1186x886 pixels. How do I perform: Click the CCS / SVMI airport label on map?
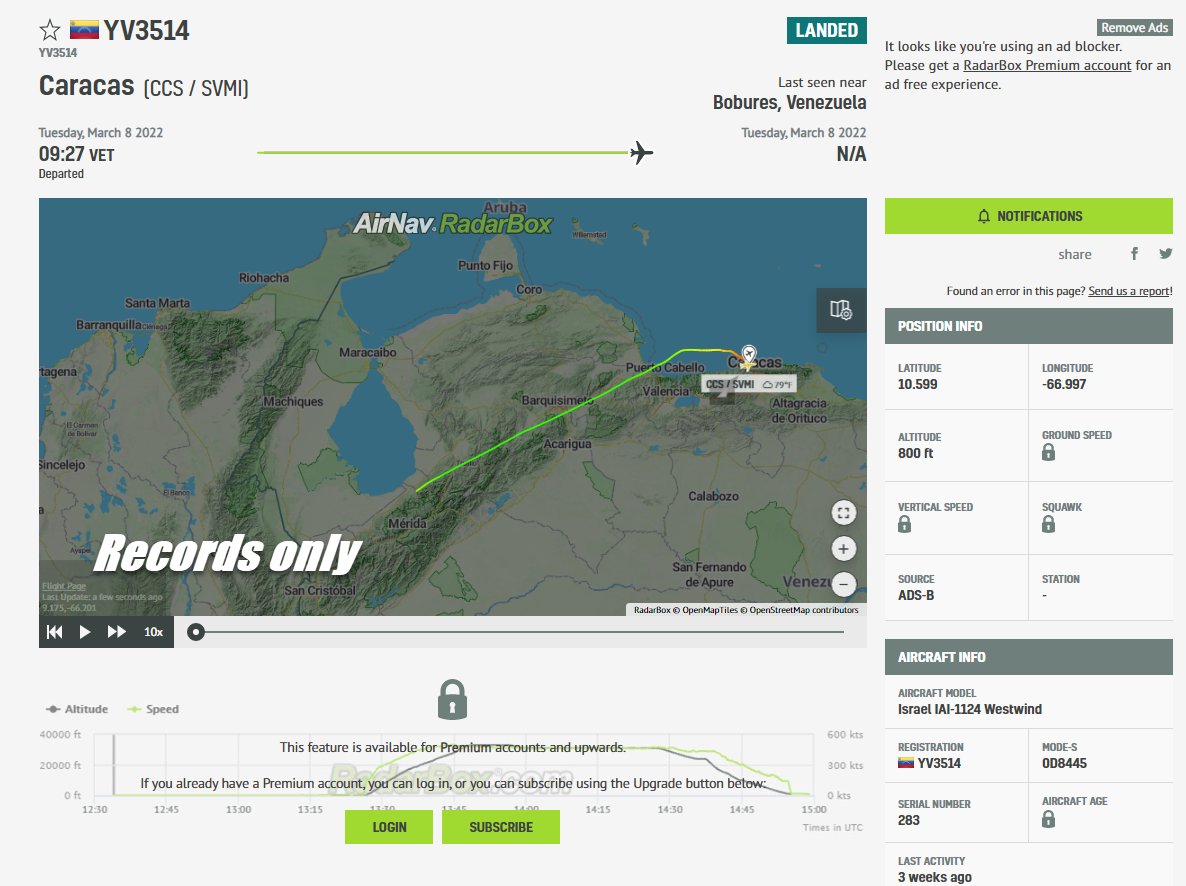749,384
